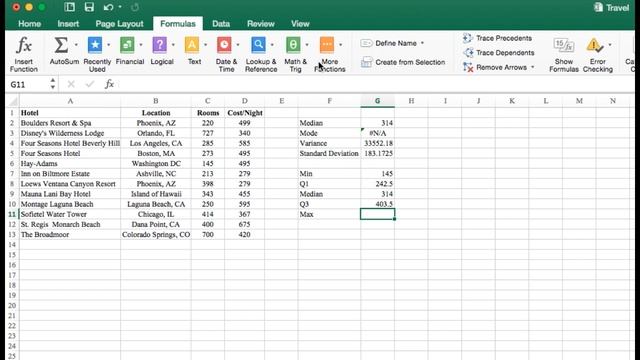Screen dimensions: 640x360
Task: Click the formula bar confirm checkmark icon
Action: point(90,84)
